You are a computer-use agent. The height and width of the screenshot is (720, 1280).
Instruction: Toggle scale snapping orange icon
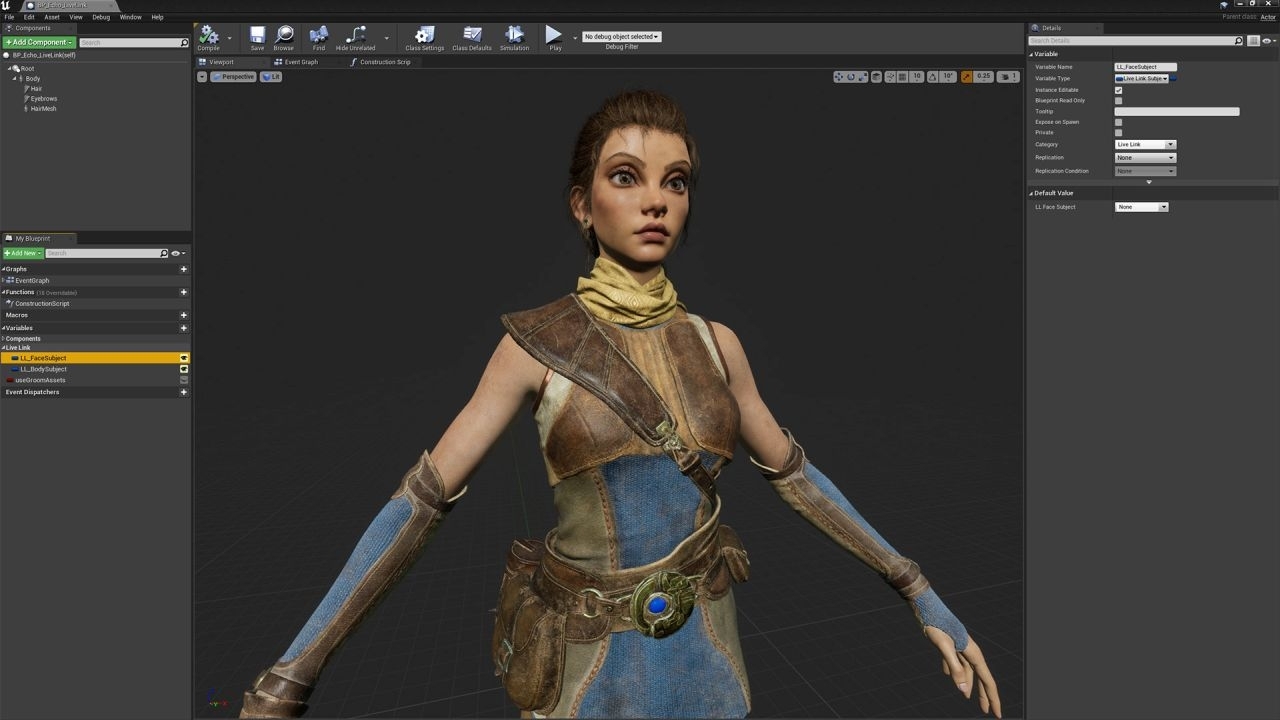(x=966, y=77)
